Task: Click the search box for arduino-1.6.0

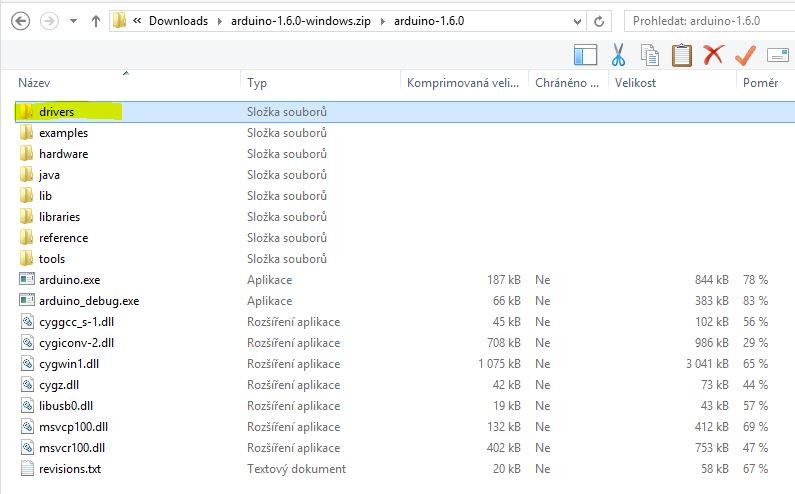Action: coord(710,20)
